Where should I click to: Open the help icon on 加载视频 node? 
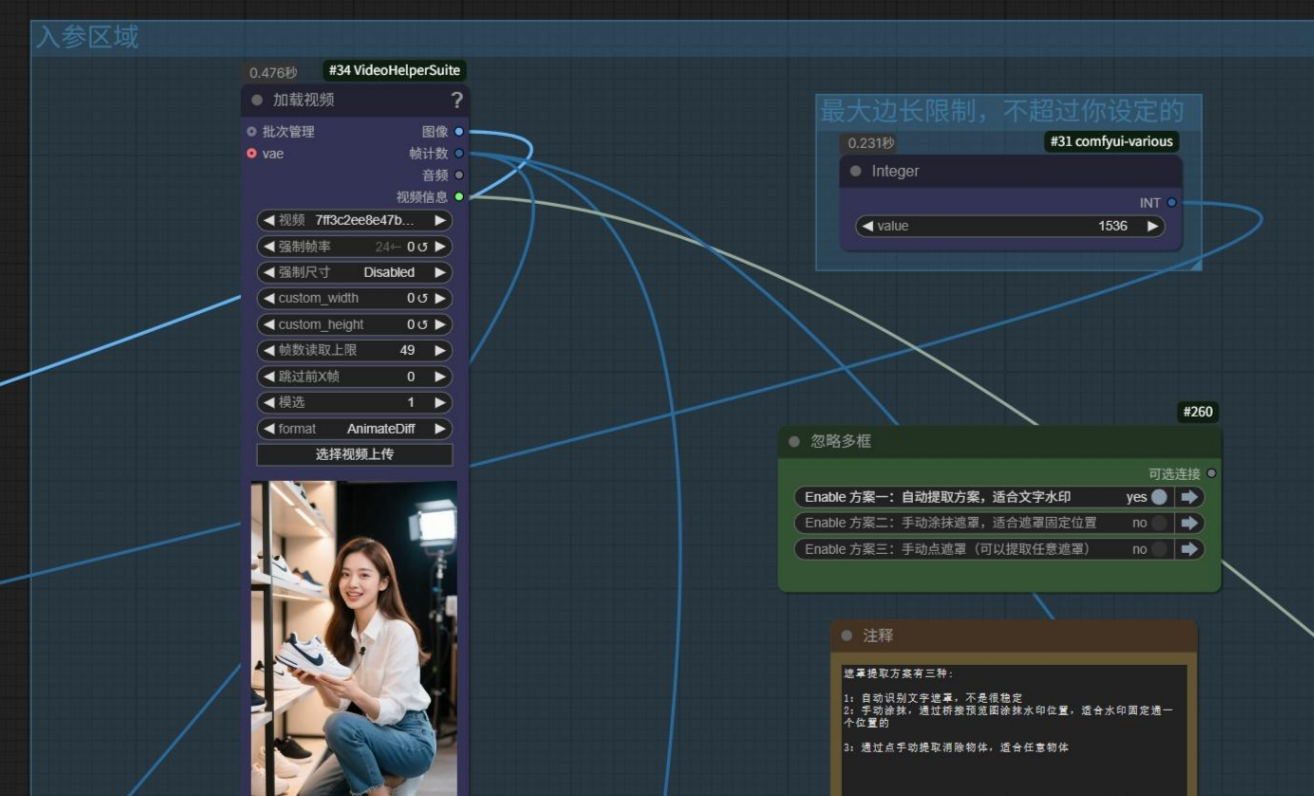(x=457, y=100)
